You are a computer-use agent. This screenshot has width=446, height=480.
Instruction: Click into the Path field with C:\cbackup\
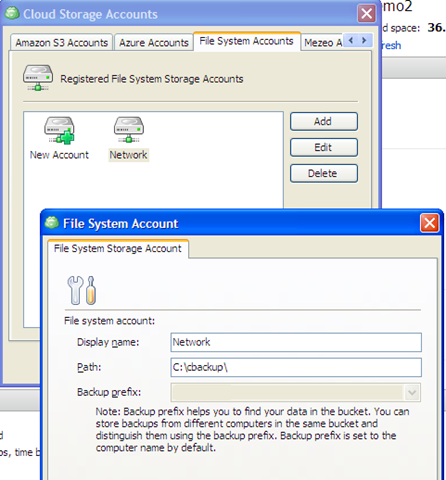pos(296,367)
